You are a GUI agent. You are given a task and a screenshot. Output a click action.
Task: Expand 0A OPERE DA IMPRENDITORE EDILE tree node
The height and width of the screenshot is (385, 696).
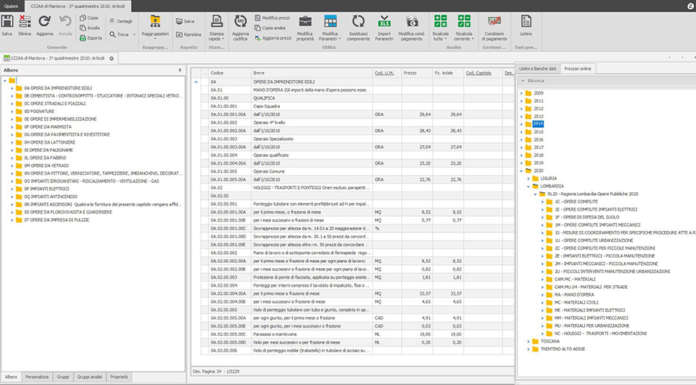tap(12, 88)
